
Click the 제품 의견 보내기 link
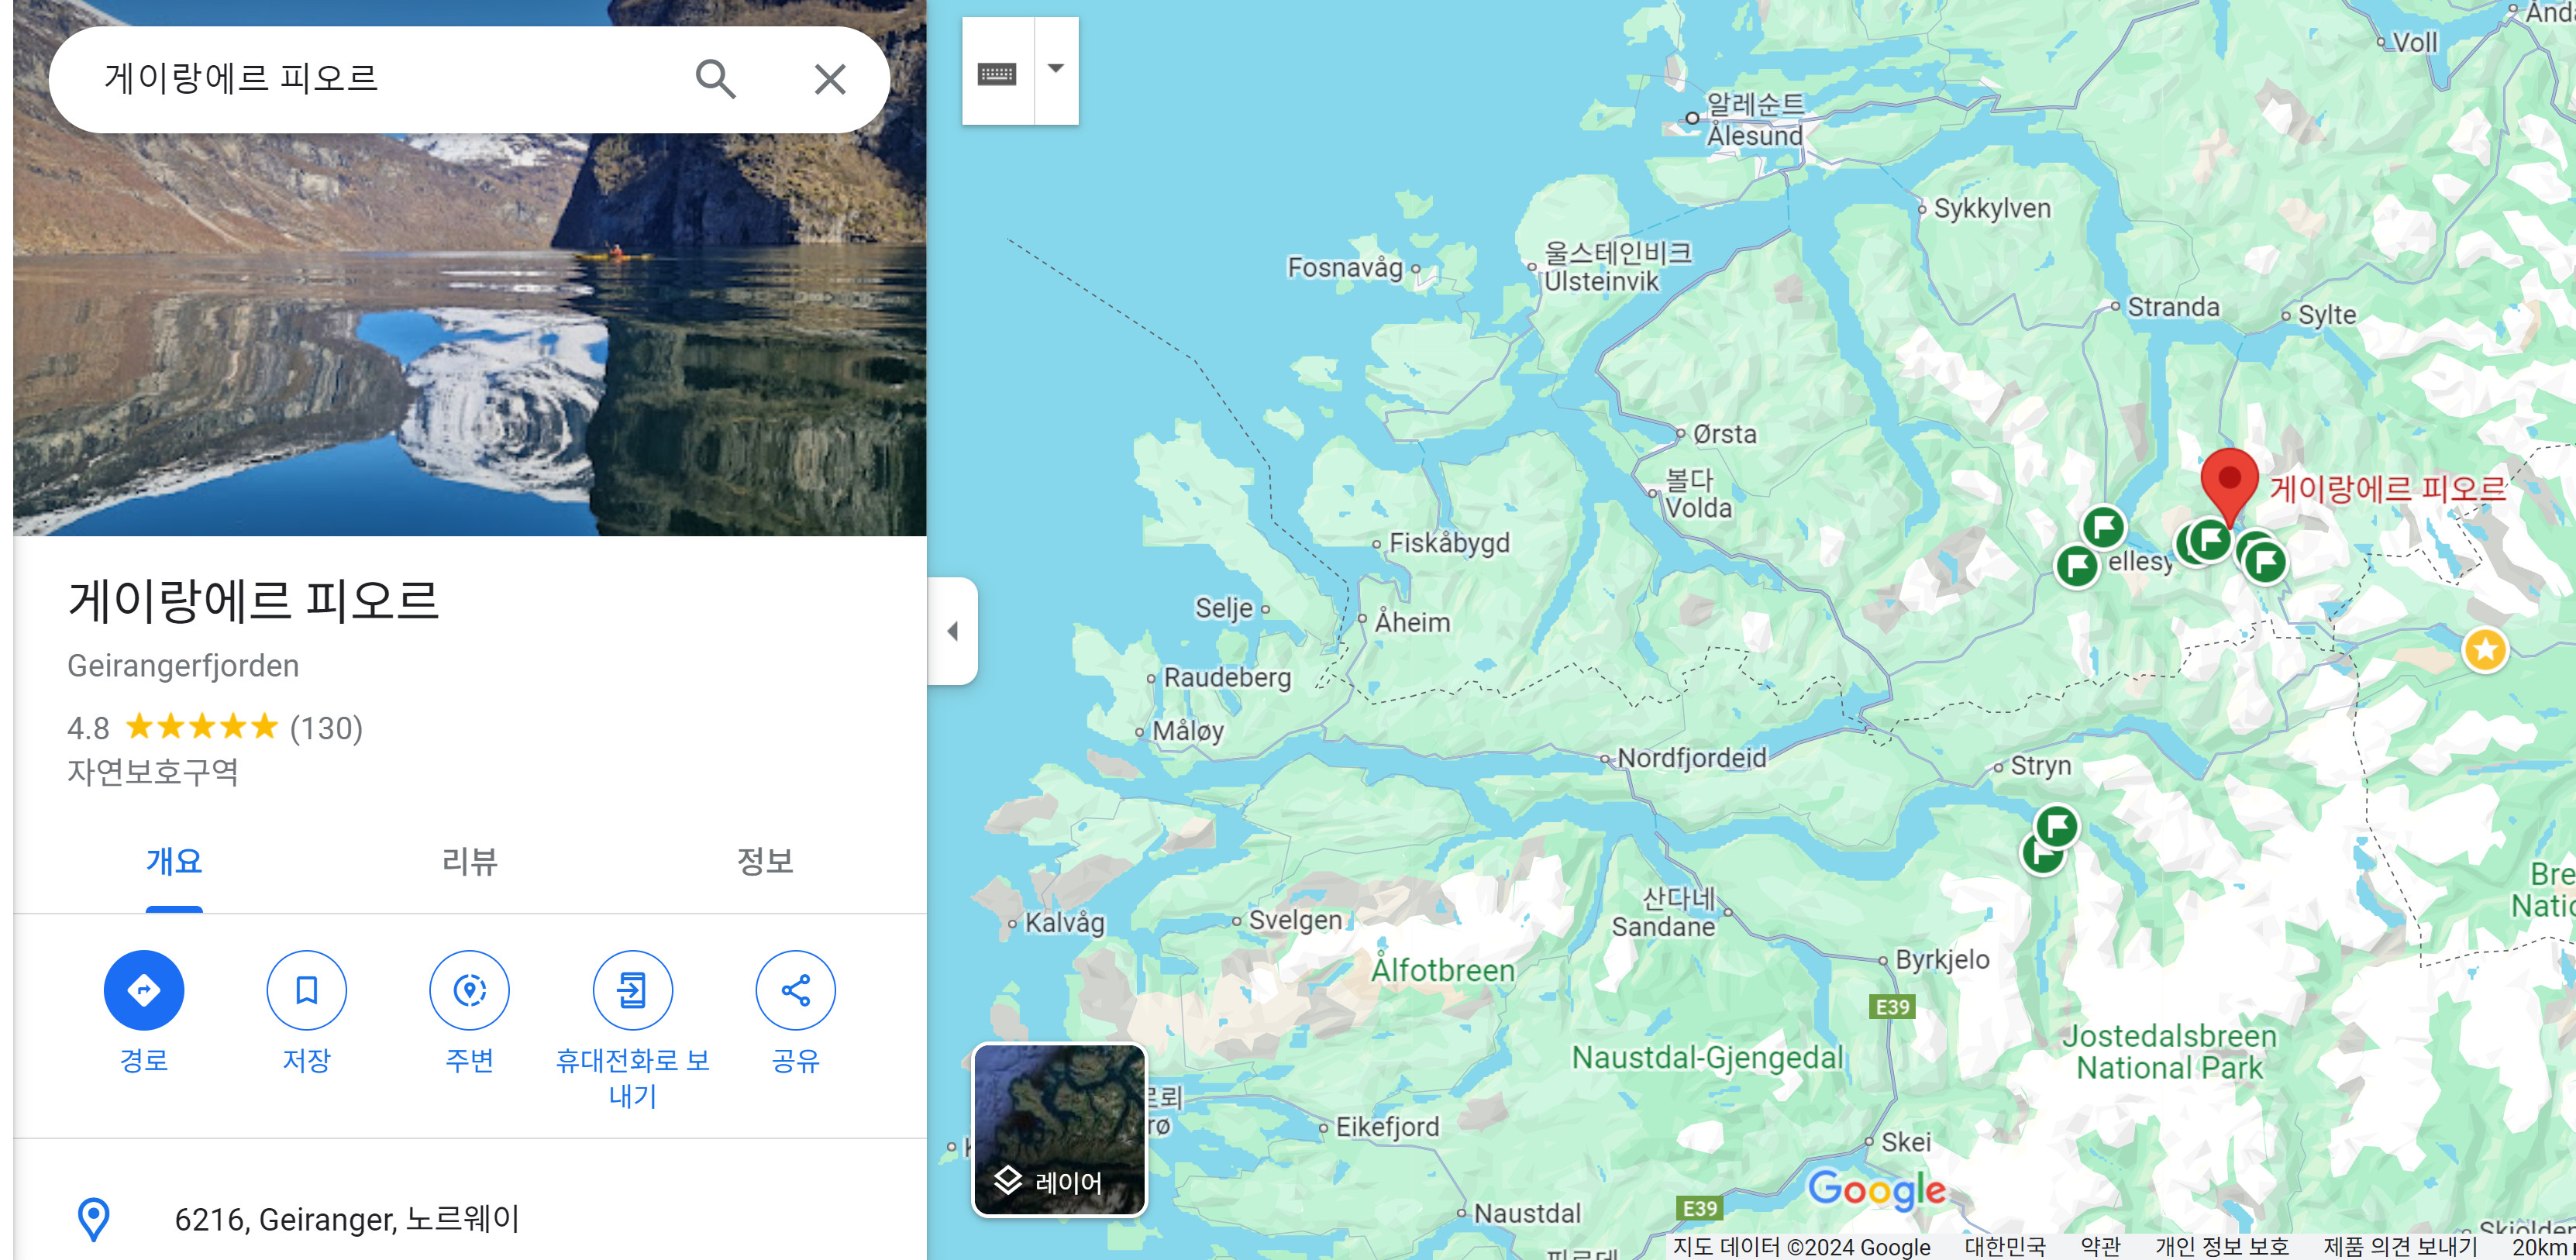(2400, 1246)
